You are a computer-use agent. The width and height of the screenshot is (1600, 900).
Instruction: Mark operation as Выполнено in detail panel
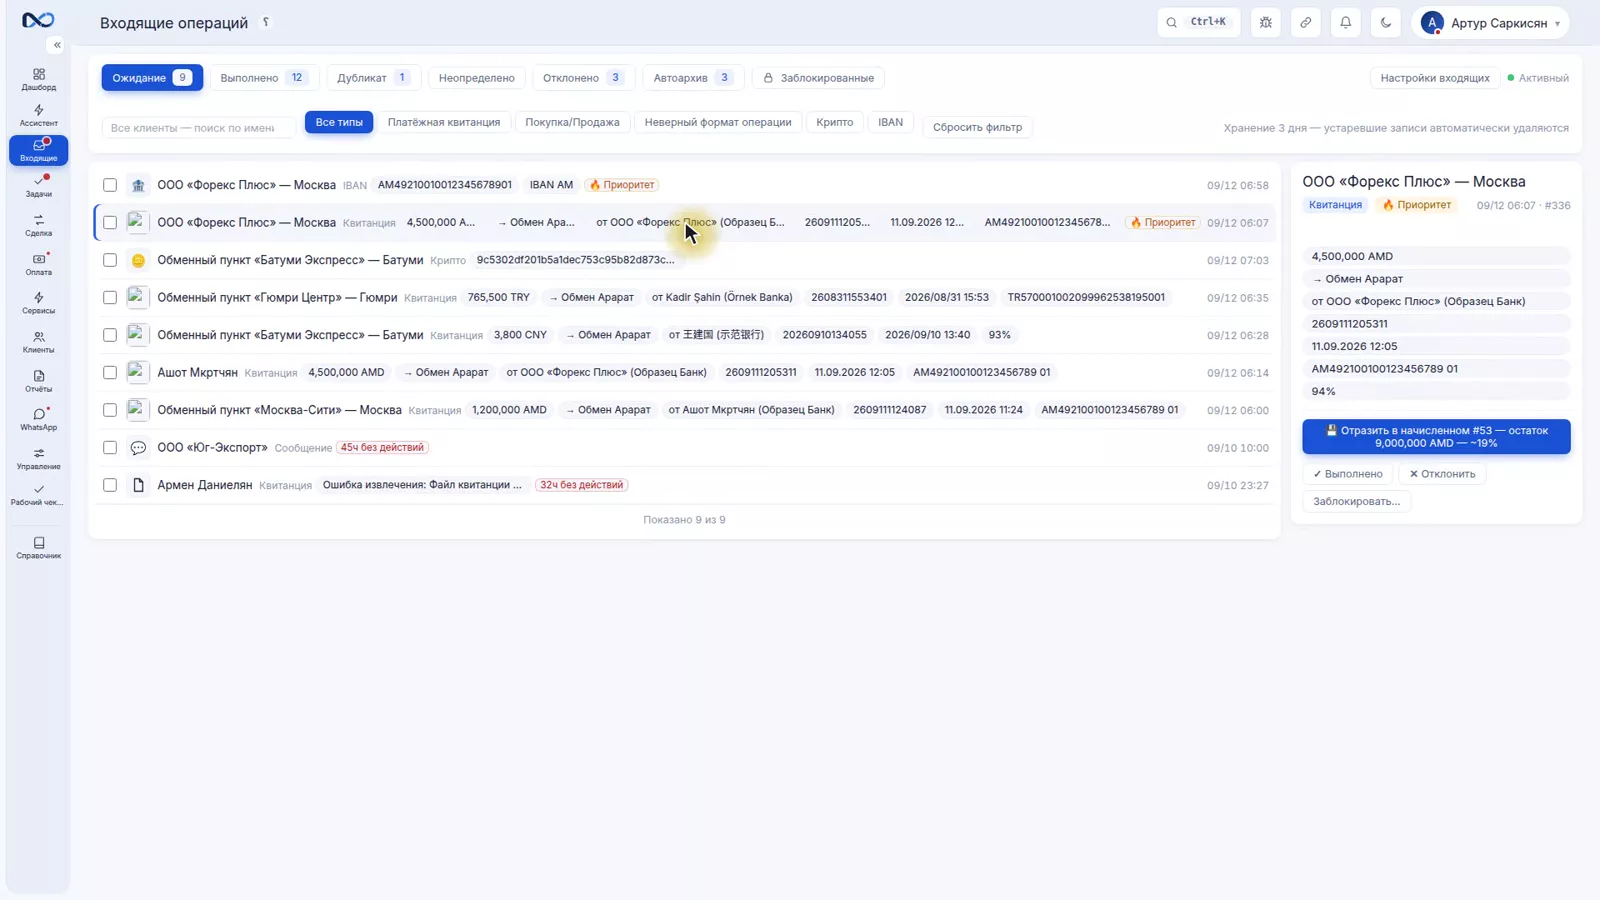point(1348,474)
